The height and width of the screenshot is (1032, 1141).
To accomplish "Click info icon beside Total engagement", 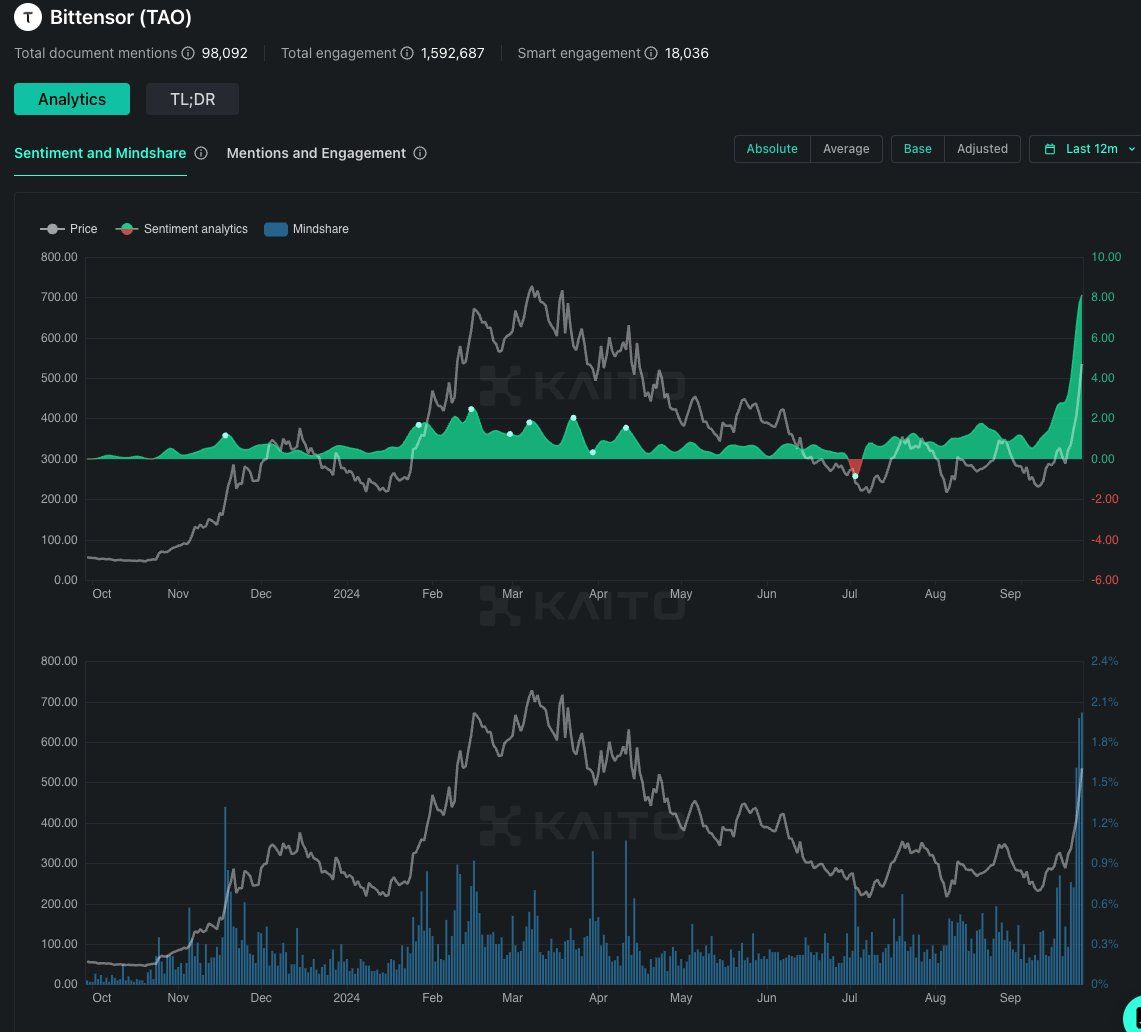I will point(407,53).
